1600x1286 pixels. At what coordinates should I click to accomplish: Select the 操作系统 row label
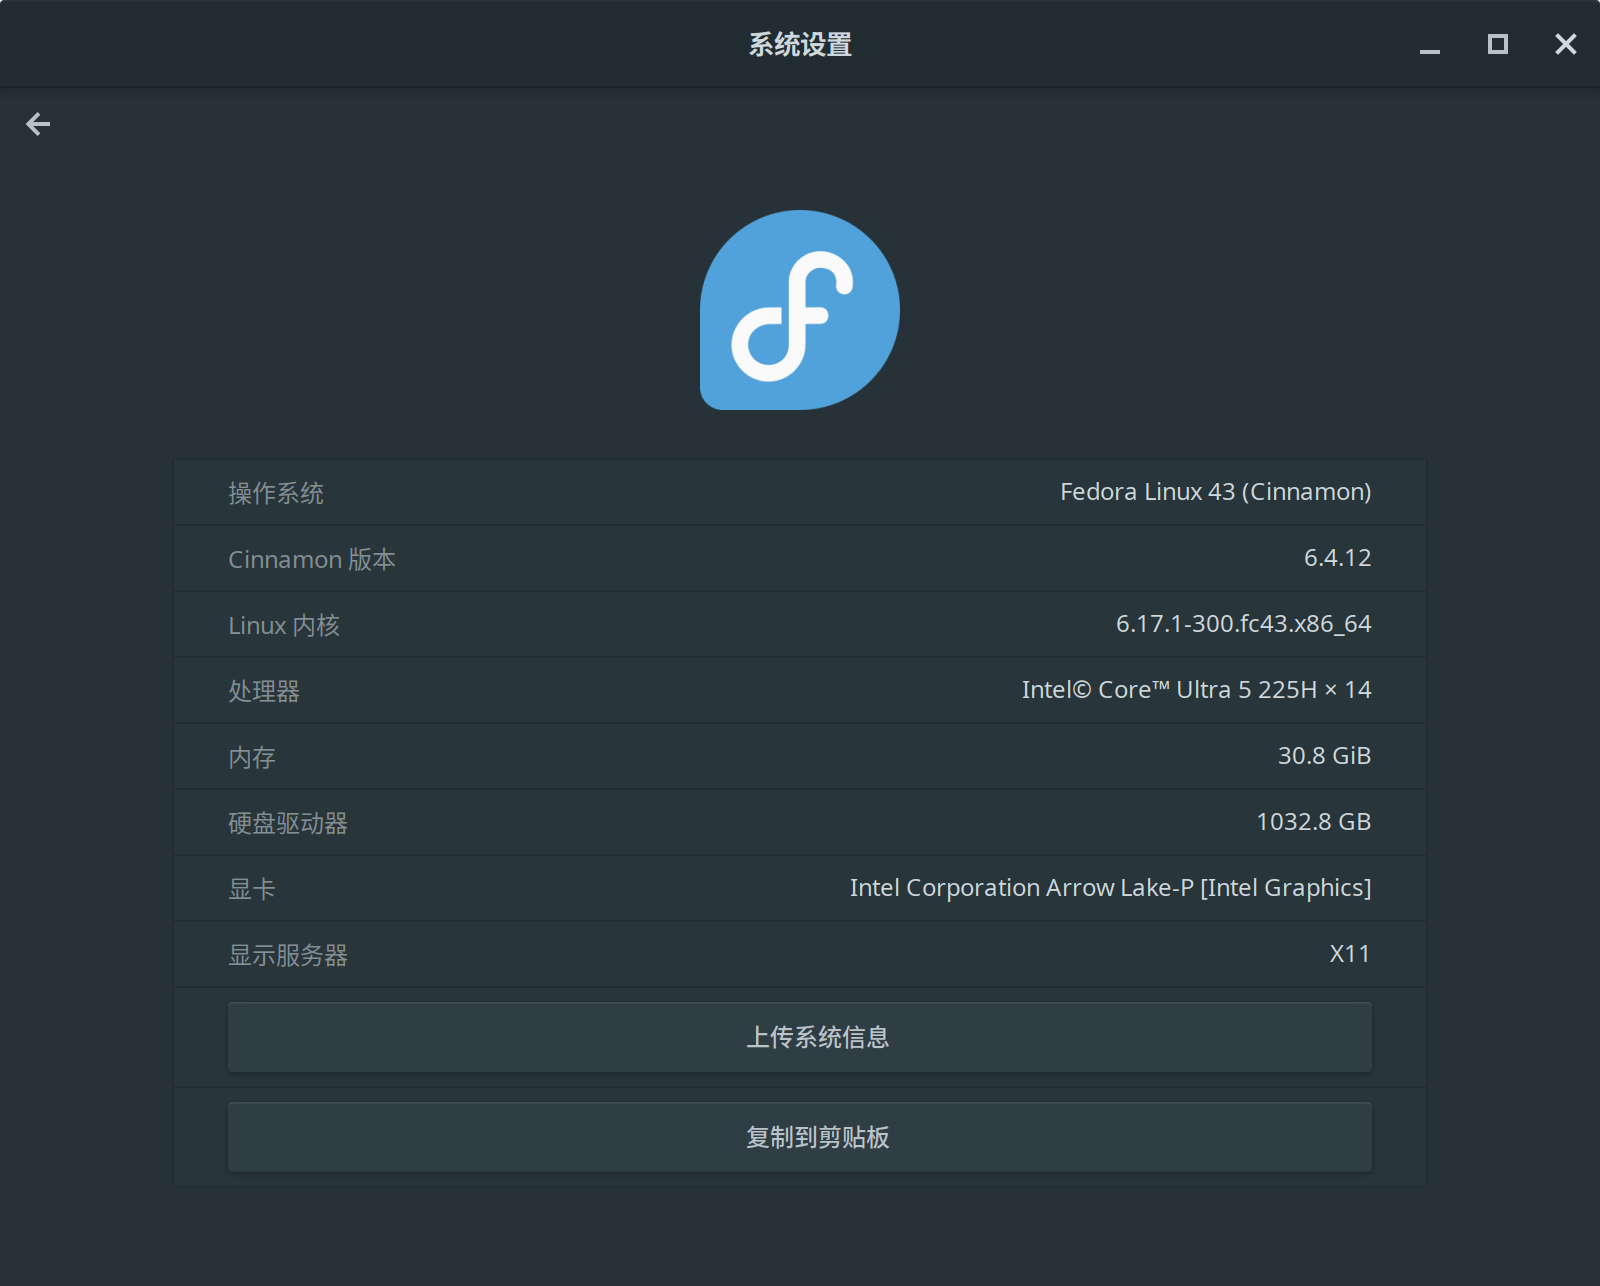point(276,493)
